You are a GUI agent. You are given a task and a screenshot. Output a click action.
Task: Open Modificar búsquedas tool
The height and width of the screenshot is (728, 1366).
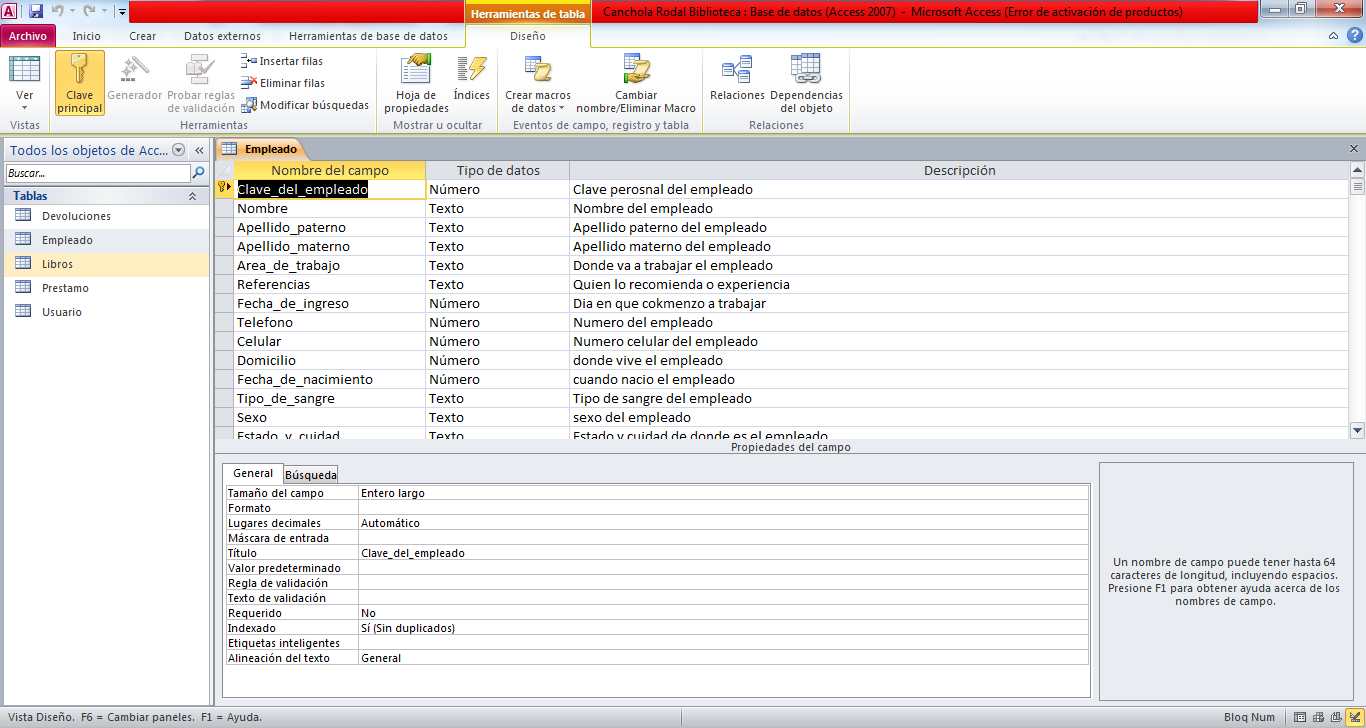click(x=306, y=105)
